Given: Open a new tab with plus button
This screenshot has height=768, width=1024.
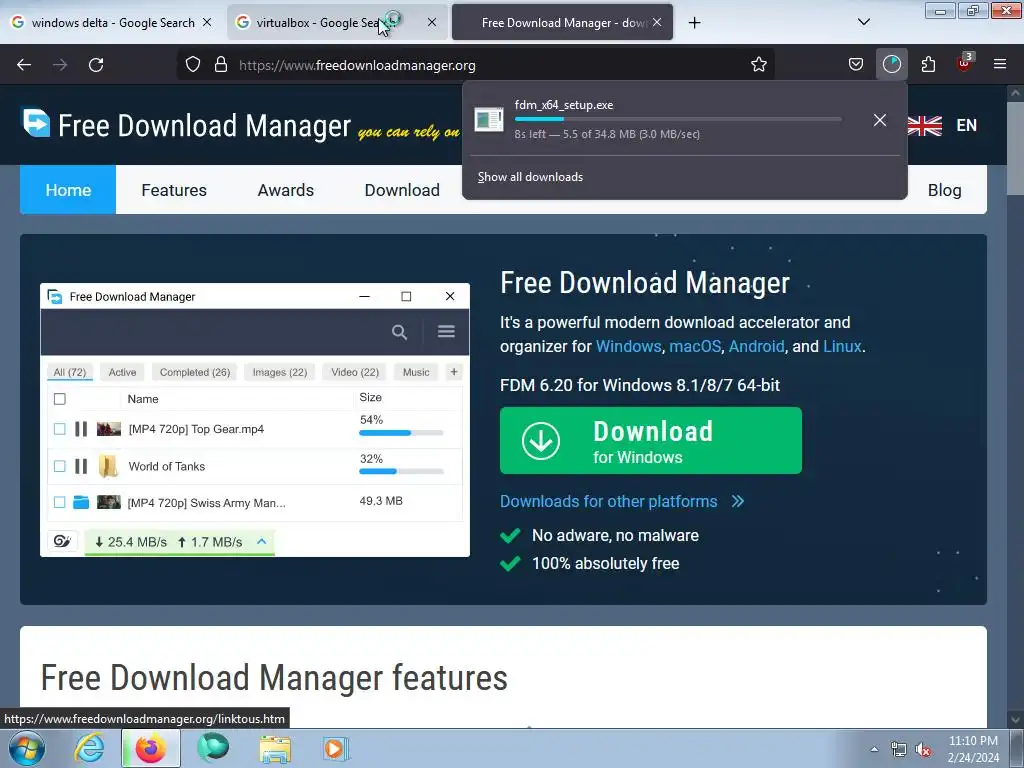Looking at the screenshot, I should (694, 23).
